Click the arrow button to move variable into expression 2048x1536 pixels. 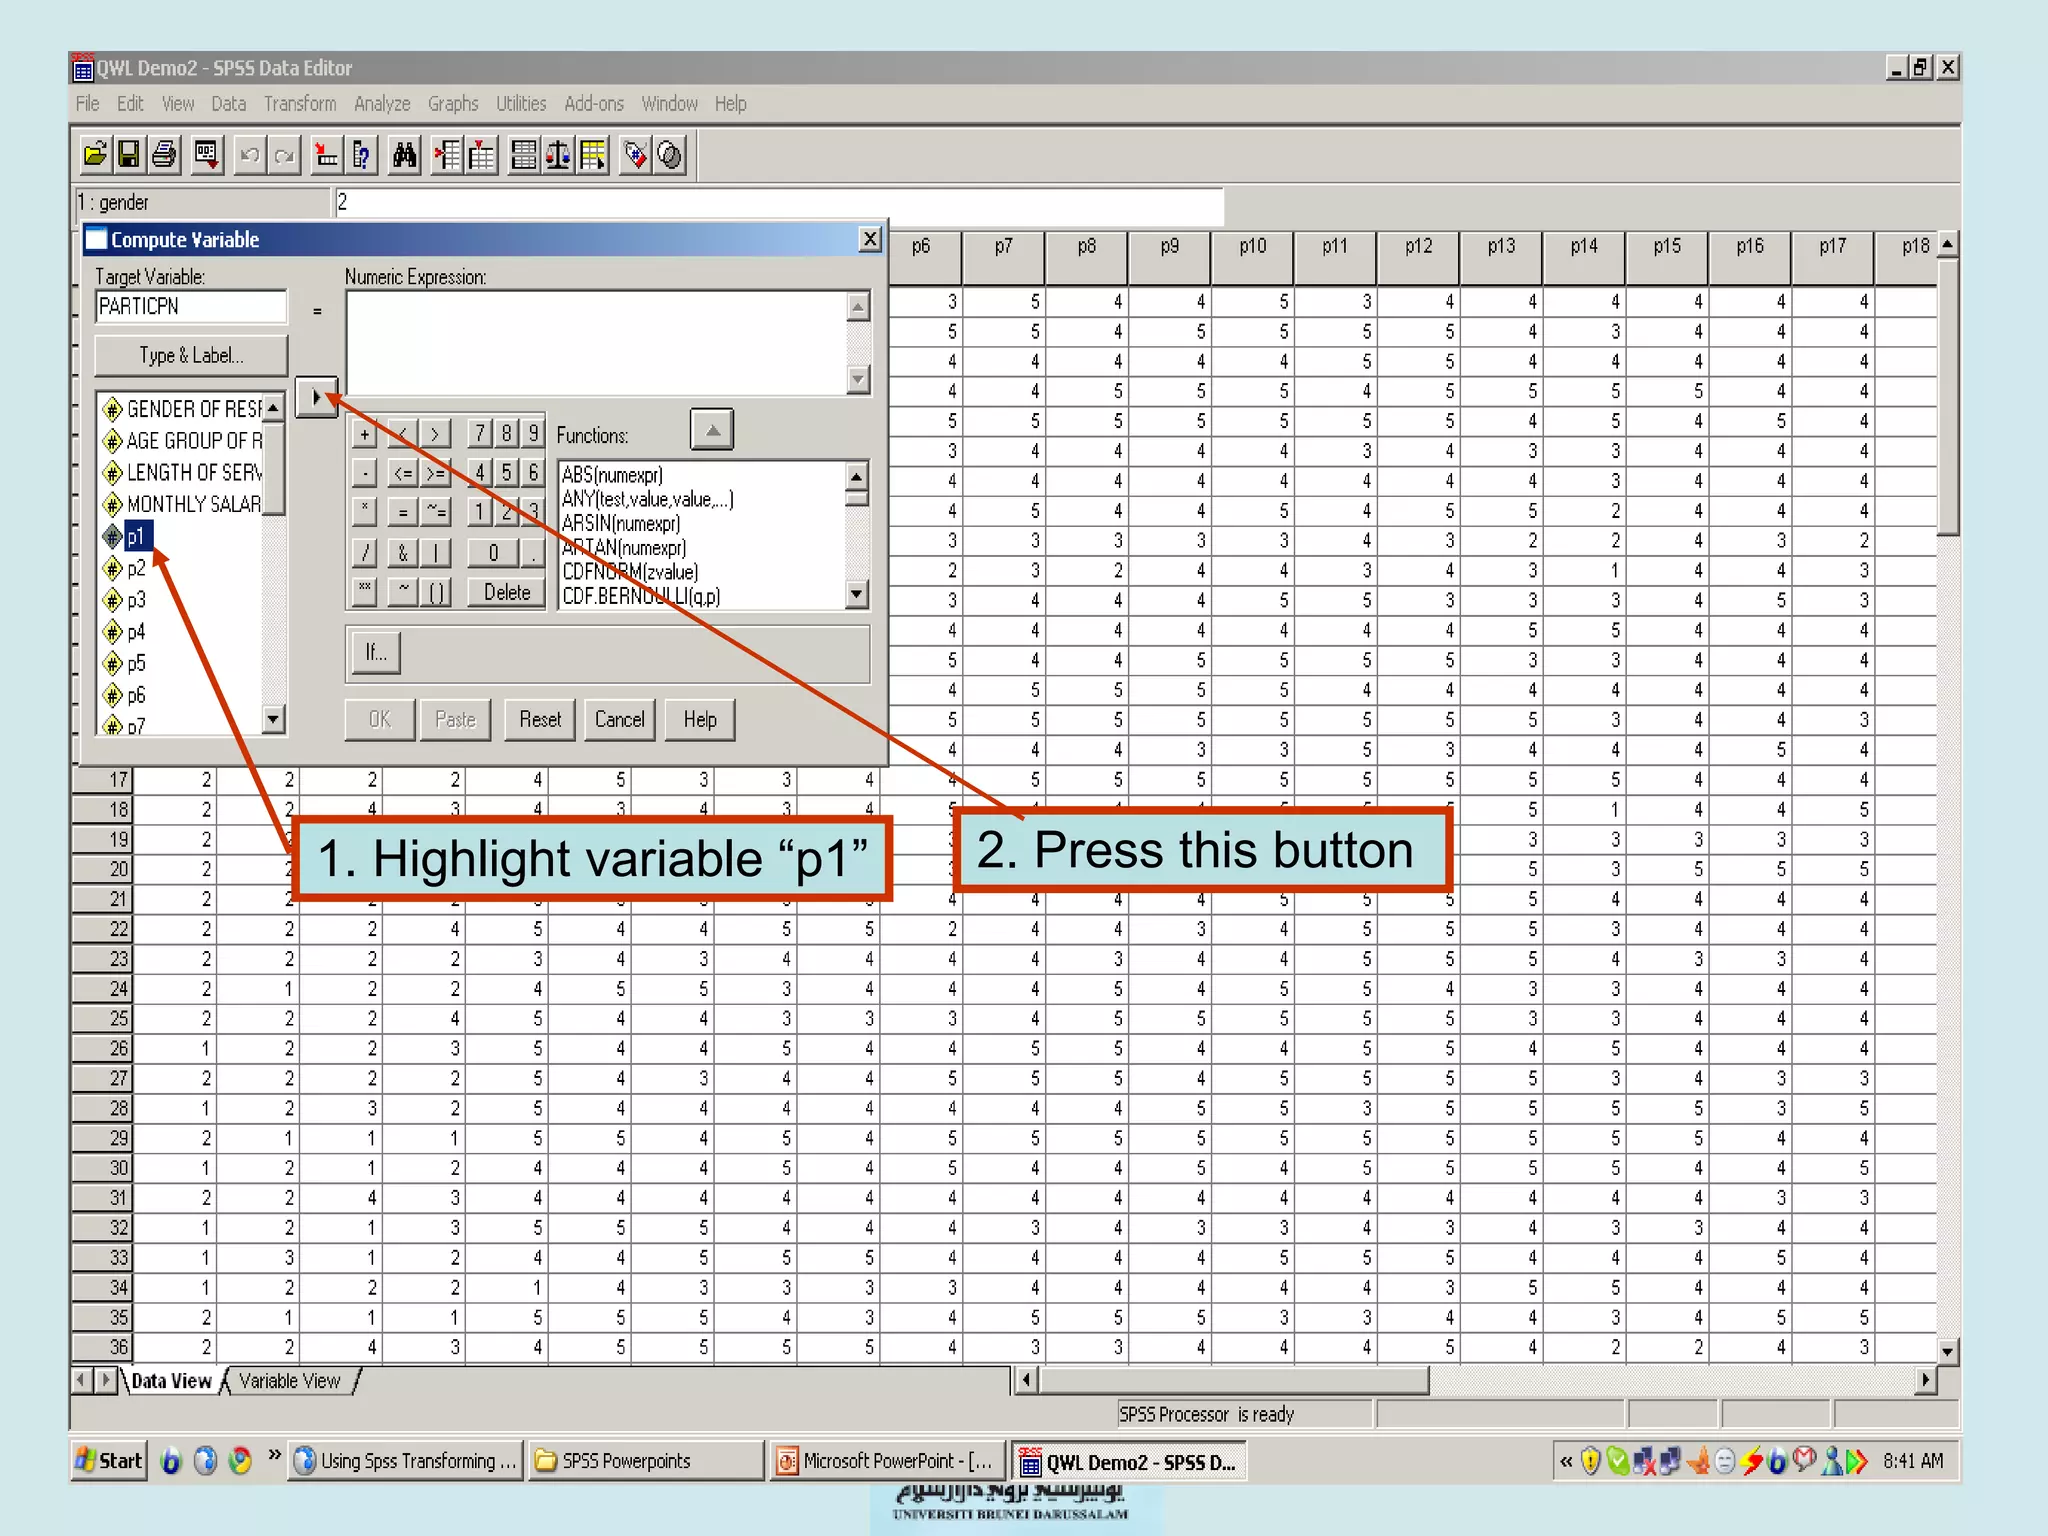[316, 397]
